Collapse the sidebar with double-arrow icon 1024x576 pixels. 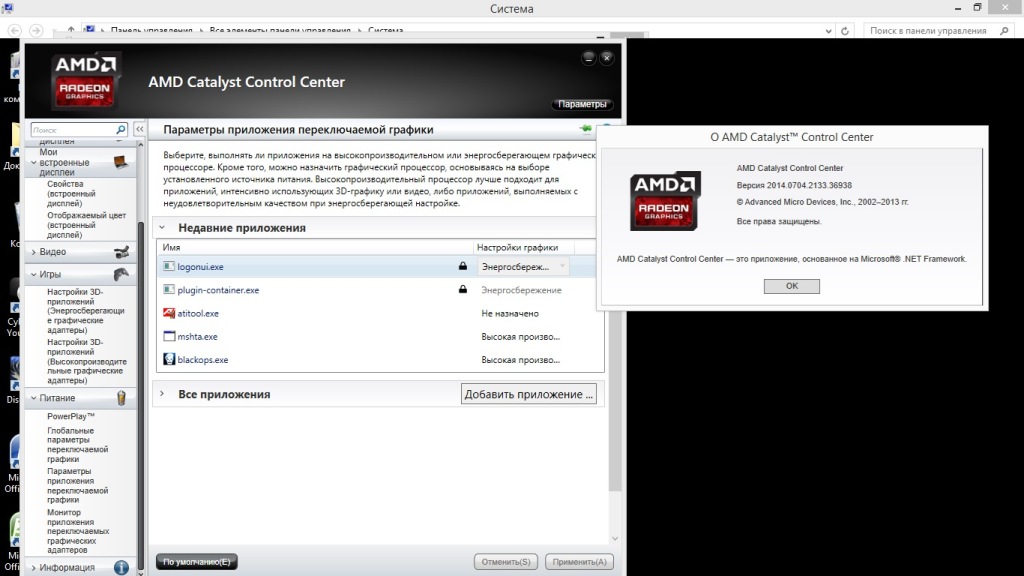(x=140, y=130)
